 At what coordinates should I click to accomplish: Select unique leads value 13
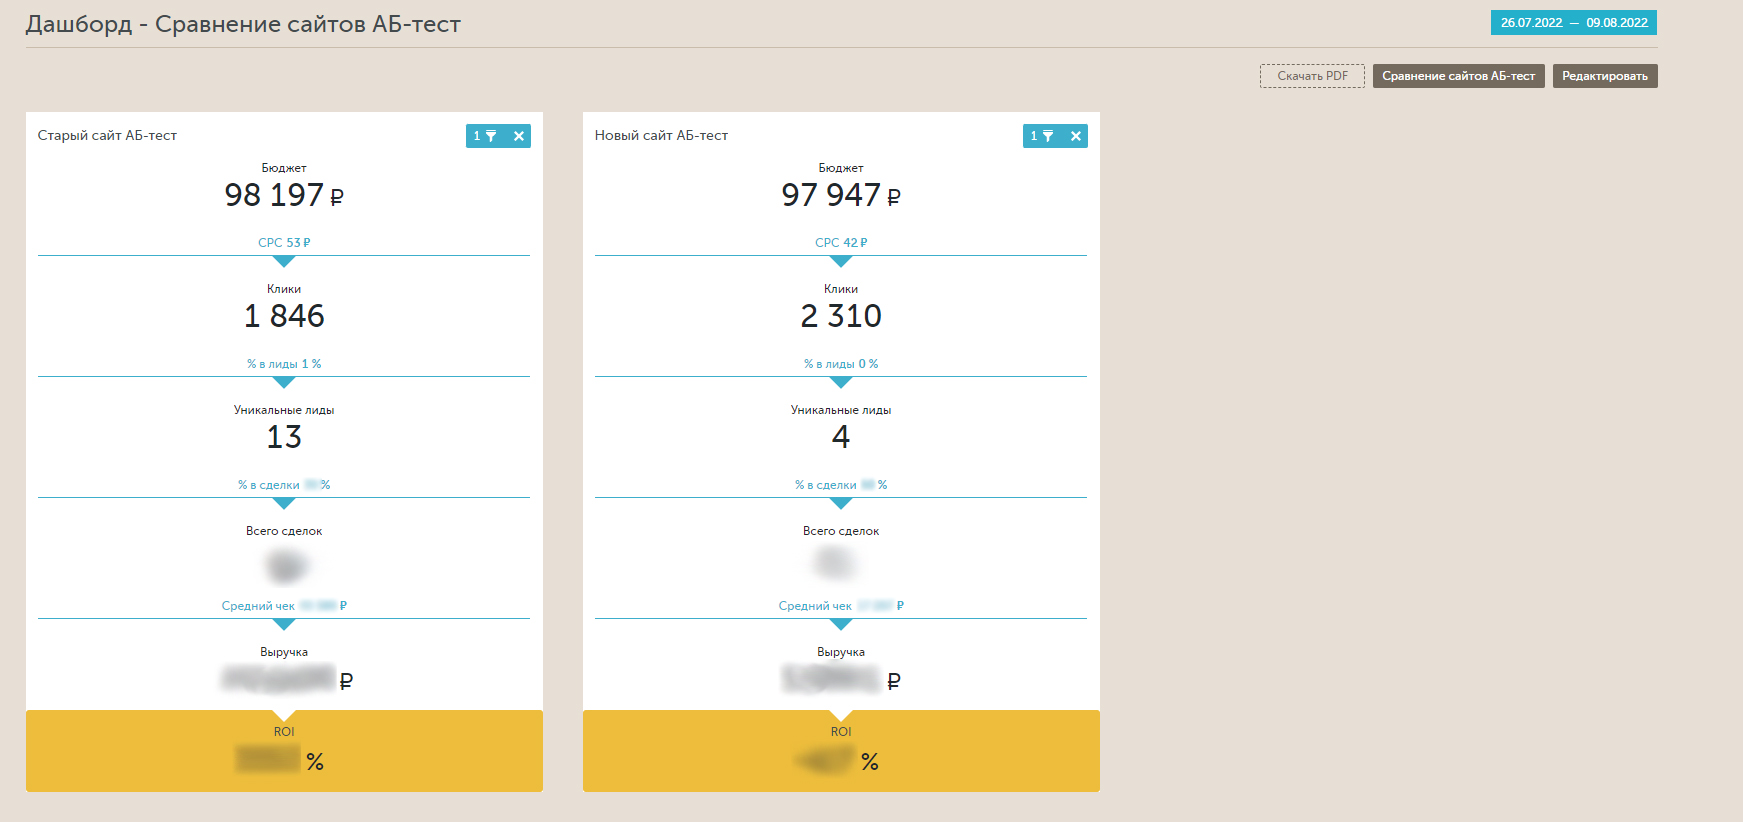[x=284, y=437]
